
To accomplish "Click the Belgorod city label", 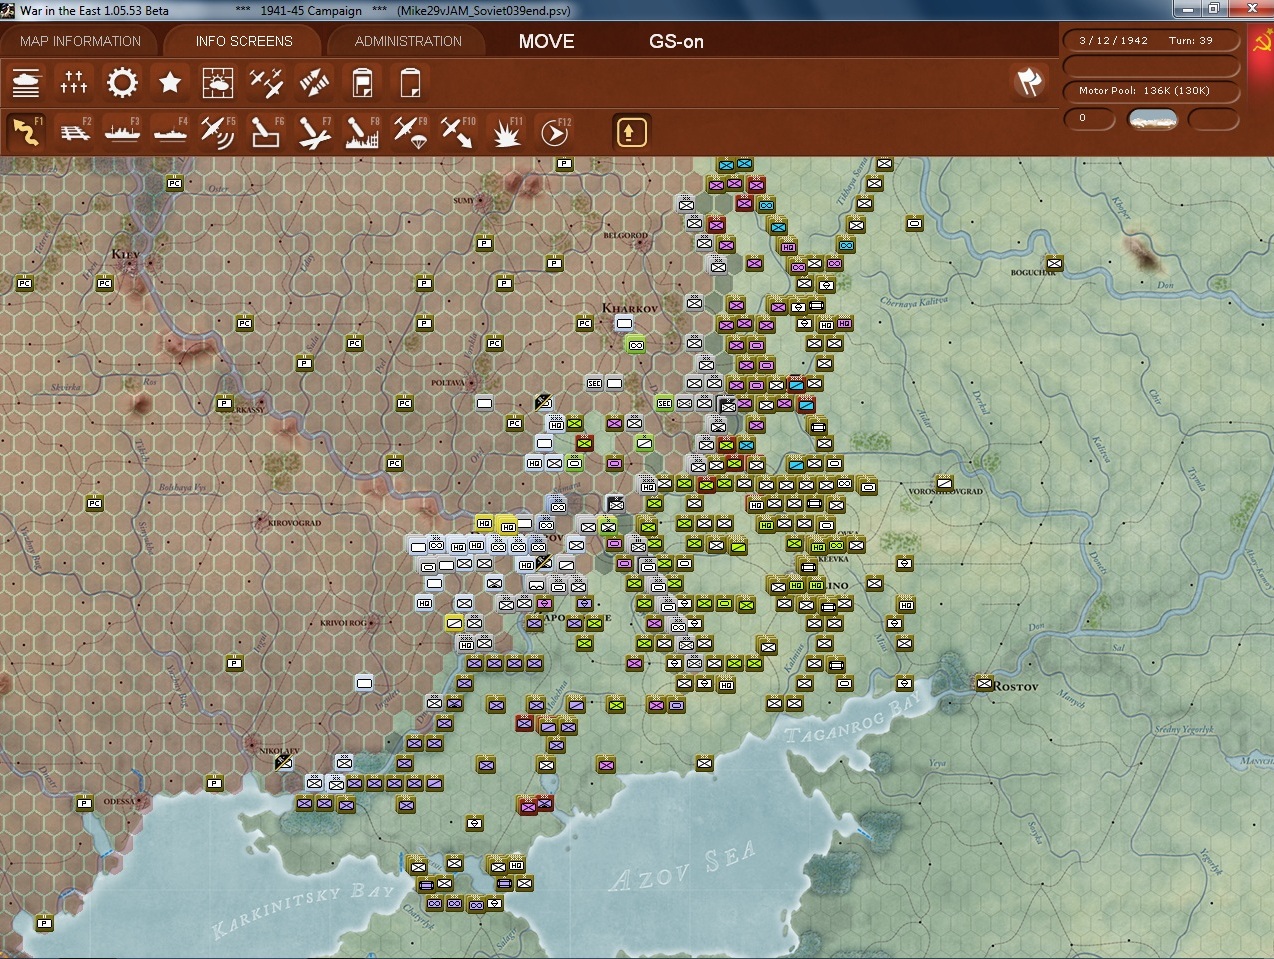I will coord(626,236).
